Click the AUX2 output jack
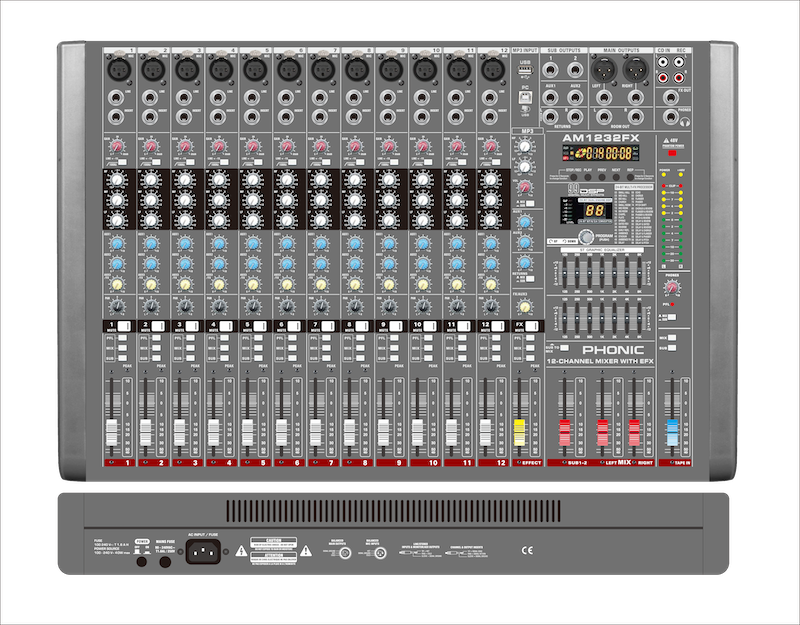 [x=575, y=97]
